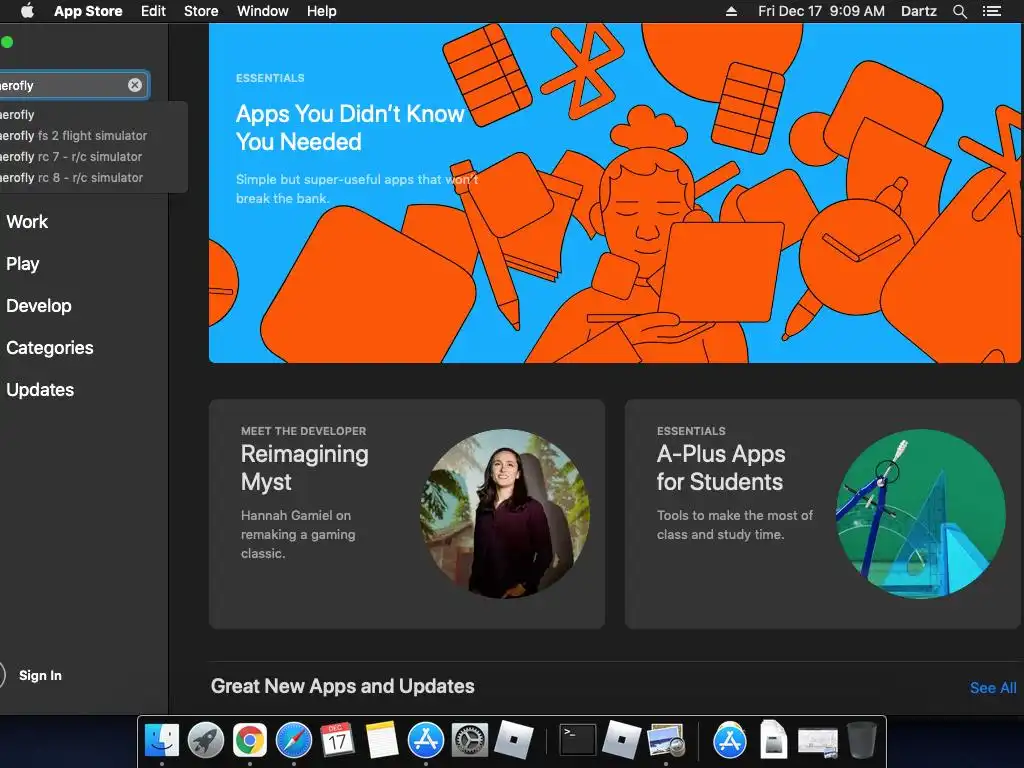Image resolution: width=1024 pixels, height=768 pixels.
Task: Click the green zoom window button
Action: click(x=7, y=42)
